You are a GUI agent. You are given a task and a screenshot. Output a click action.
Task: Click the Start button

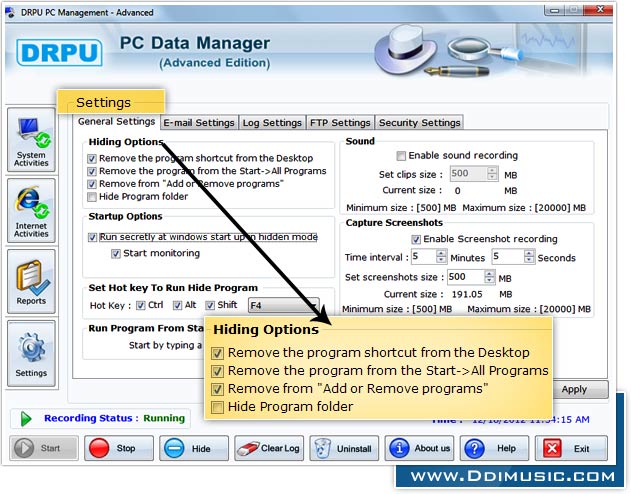44,448
